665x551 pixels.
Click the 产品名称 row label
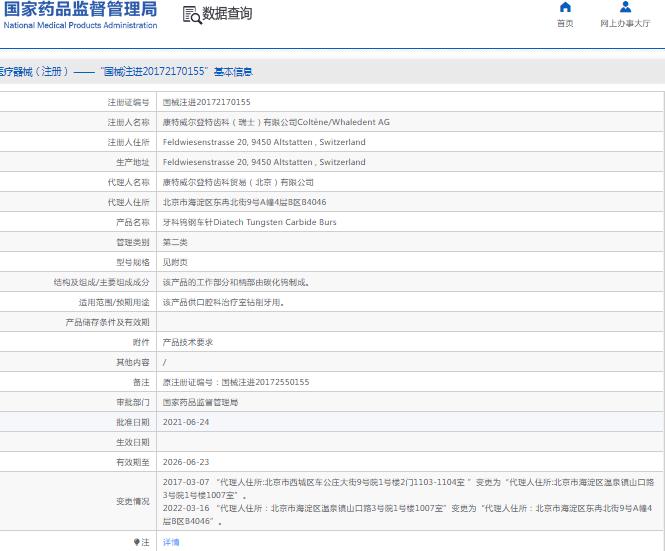pyautogui.click(x=132, y=222)
